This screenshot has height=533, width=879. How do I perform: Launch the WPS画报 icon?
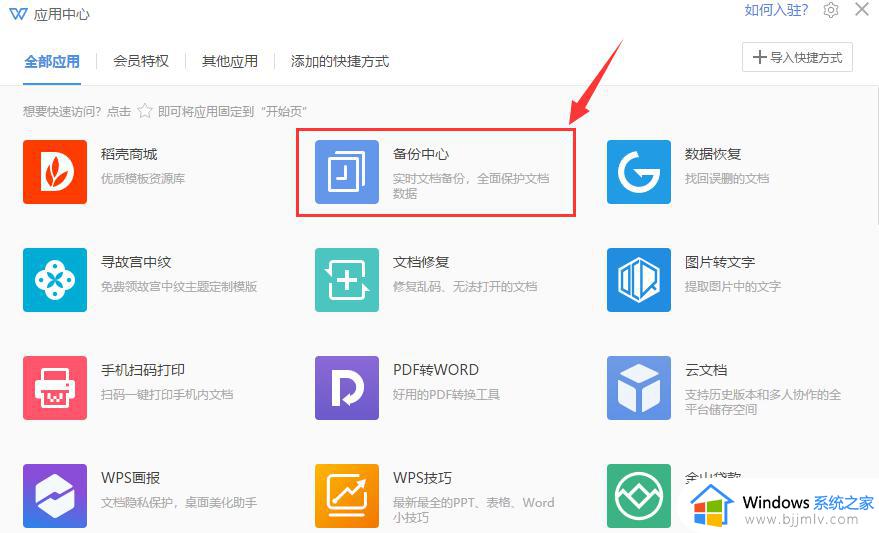[x=55, y=496]
